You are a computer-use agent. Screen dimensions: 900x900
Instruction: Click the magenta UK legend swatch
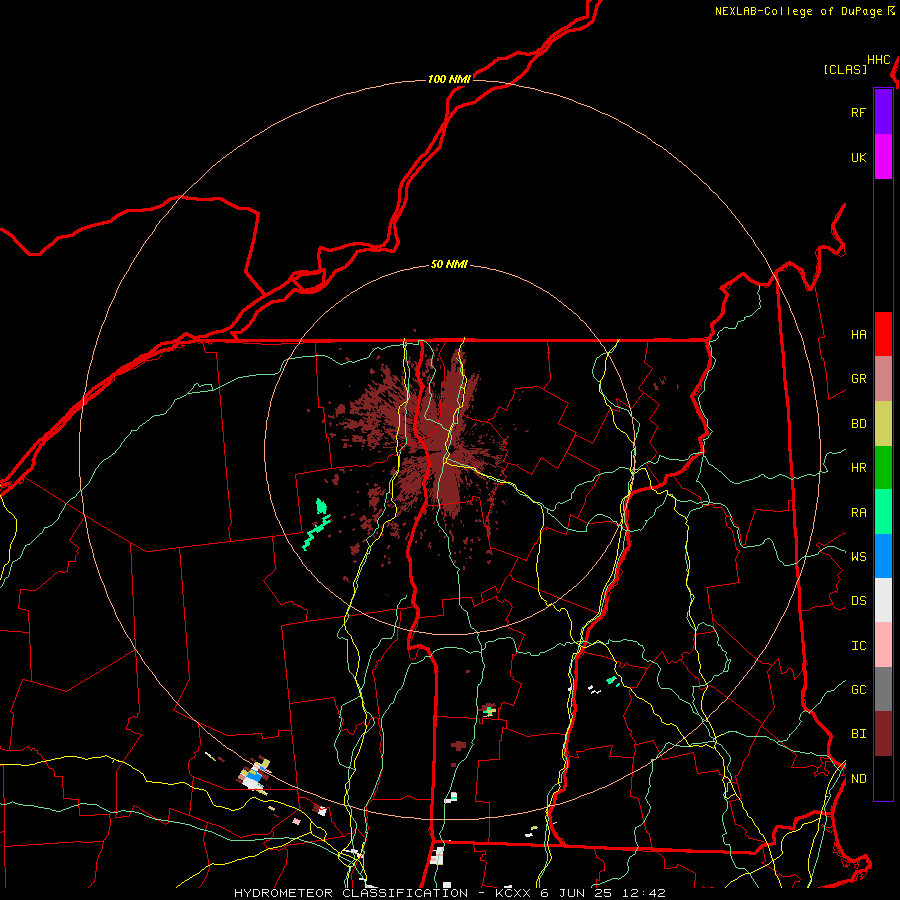(883, 157)
